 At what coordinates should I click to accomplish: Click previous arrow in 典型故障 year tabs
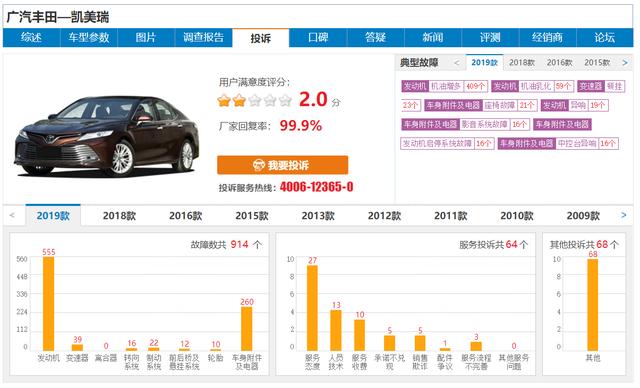tap(457, 63)
